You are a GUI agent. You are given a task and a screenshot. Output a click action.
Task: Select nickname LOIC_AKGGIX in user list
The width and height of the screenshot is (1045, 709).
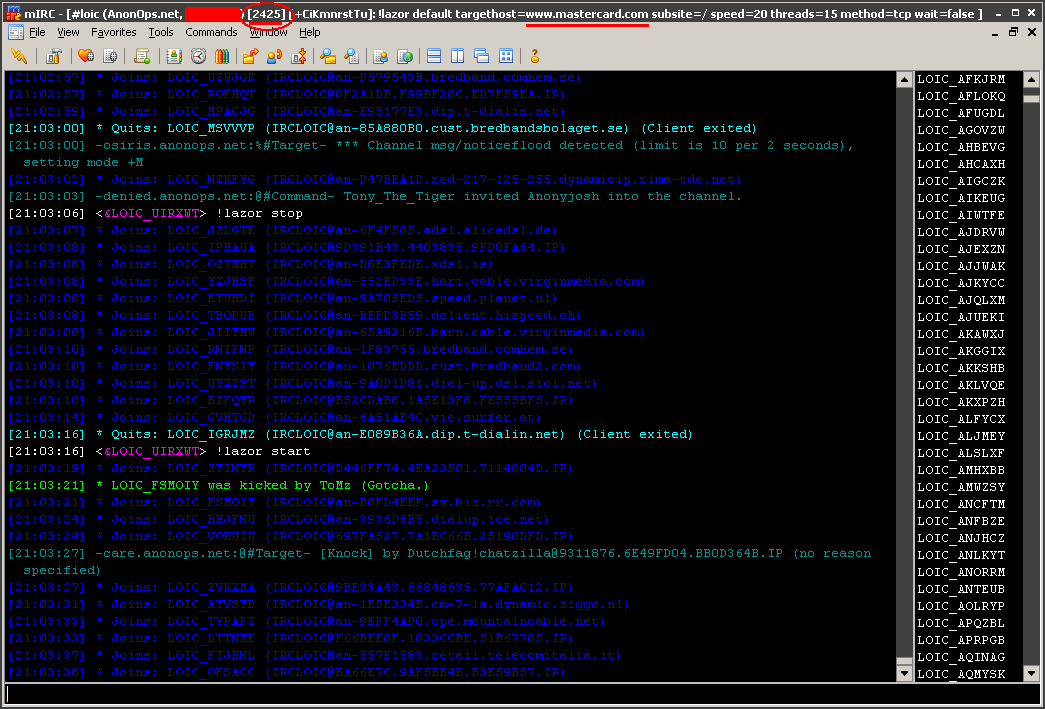tap(960, 351)
